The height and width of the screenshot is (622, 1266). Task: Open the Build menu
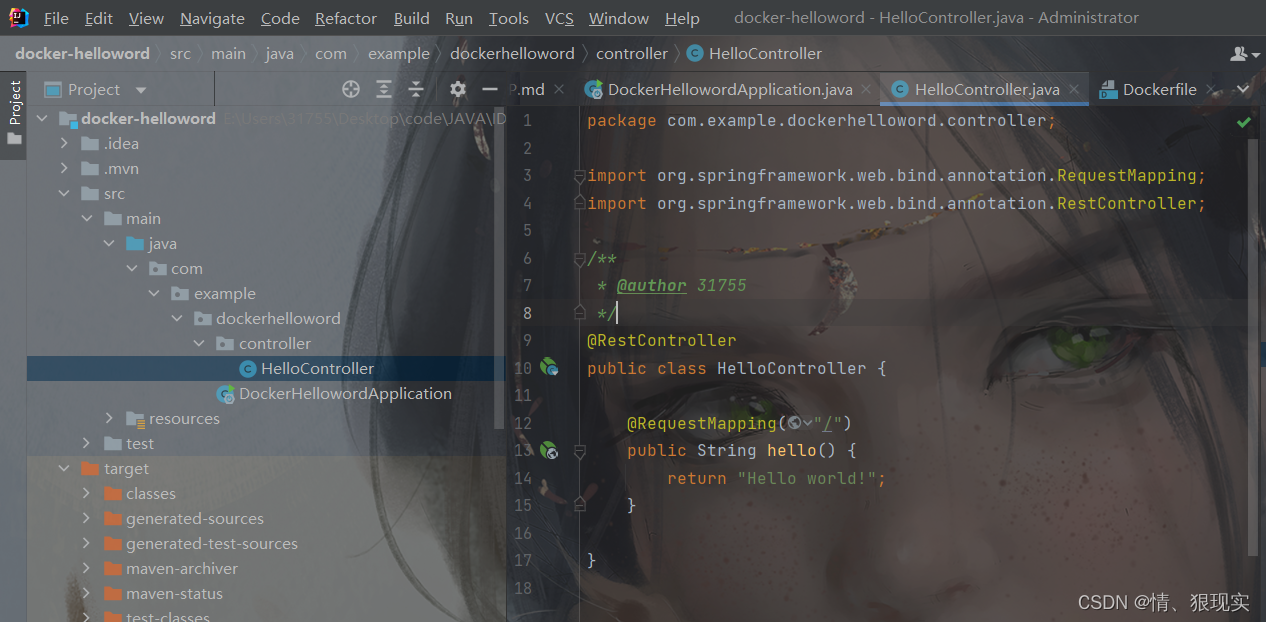point(412,19)
